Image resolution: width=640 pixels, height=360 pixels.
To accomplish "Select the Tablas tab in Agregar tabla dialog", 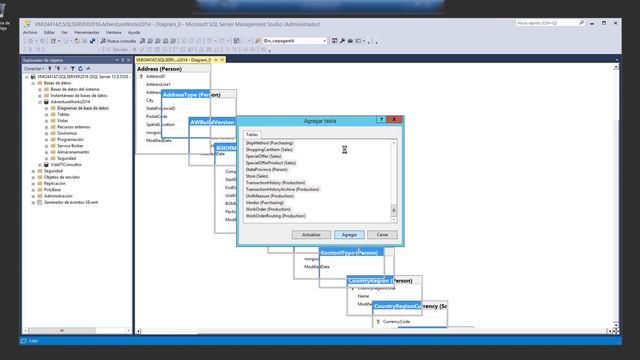I will (252, 134).
